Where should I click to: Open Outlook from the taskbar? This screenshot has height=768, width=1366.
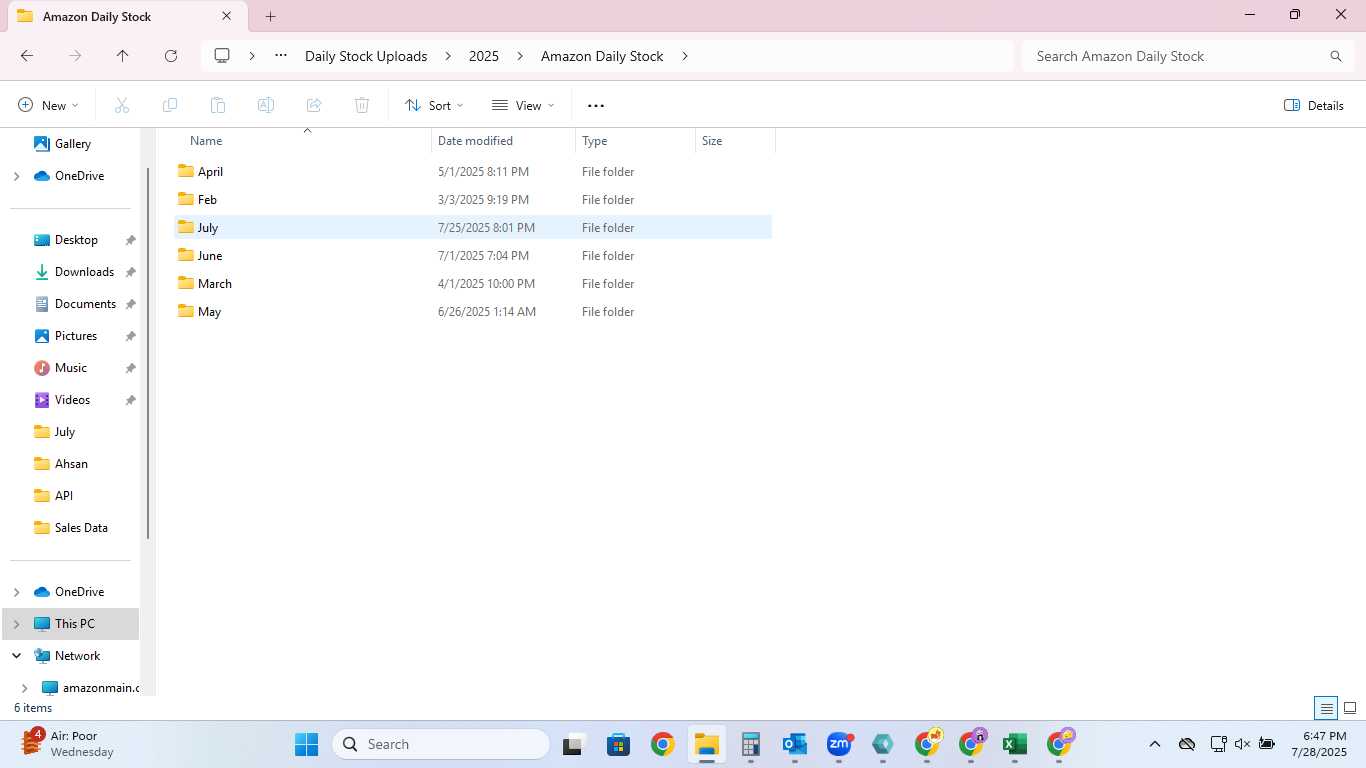tap(795, 744)
